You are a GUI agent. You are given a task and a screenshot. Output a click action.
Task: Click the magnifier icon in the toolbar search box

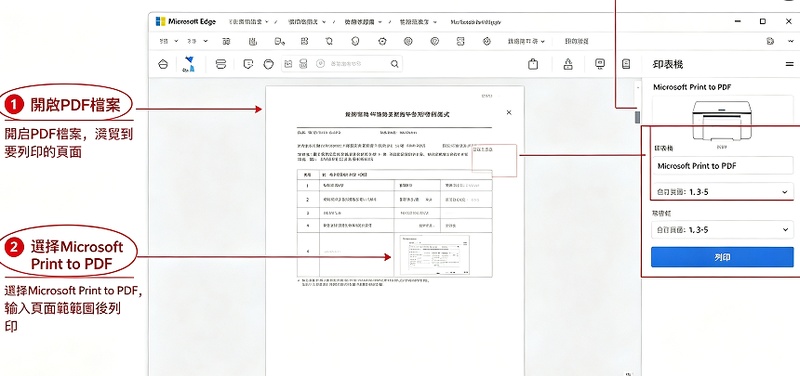click(x=394, y=64)
